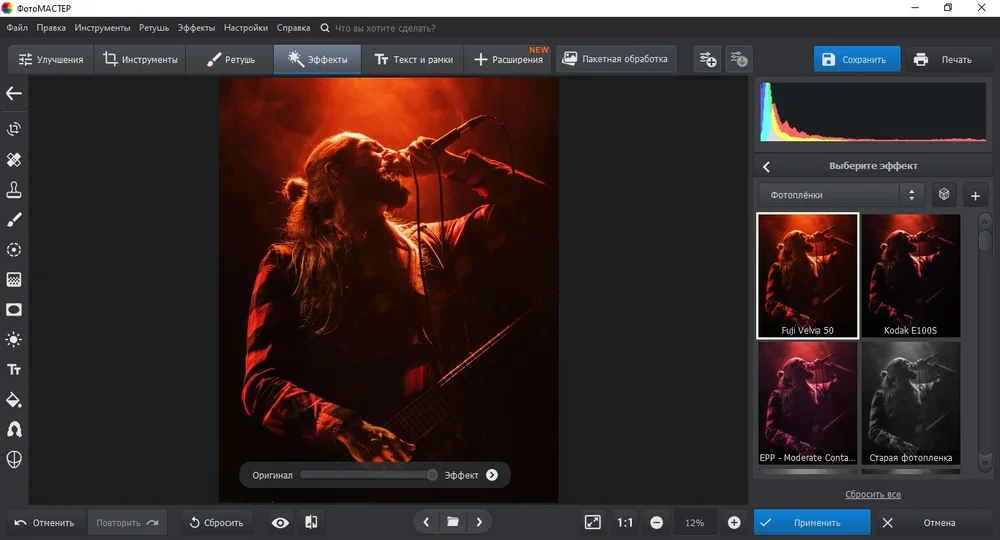Click the fit-to-screen icon
The height and width of the screenshot is (540, 1000).
click(x=593, y=522)
